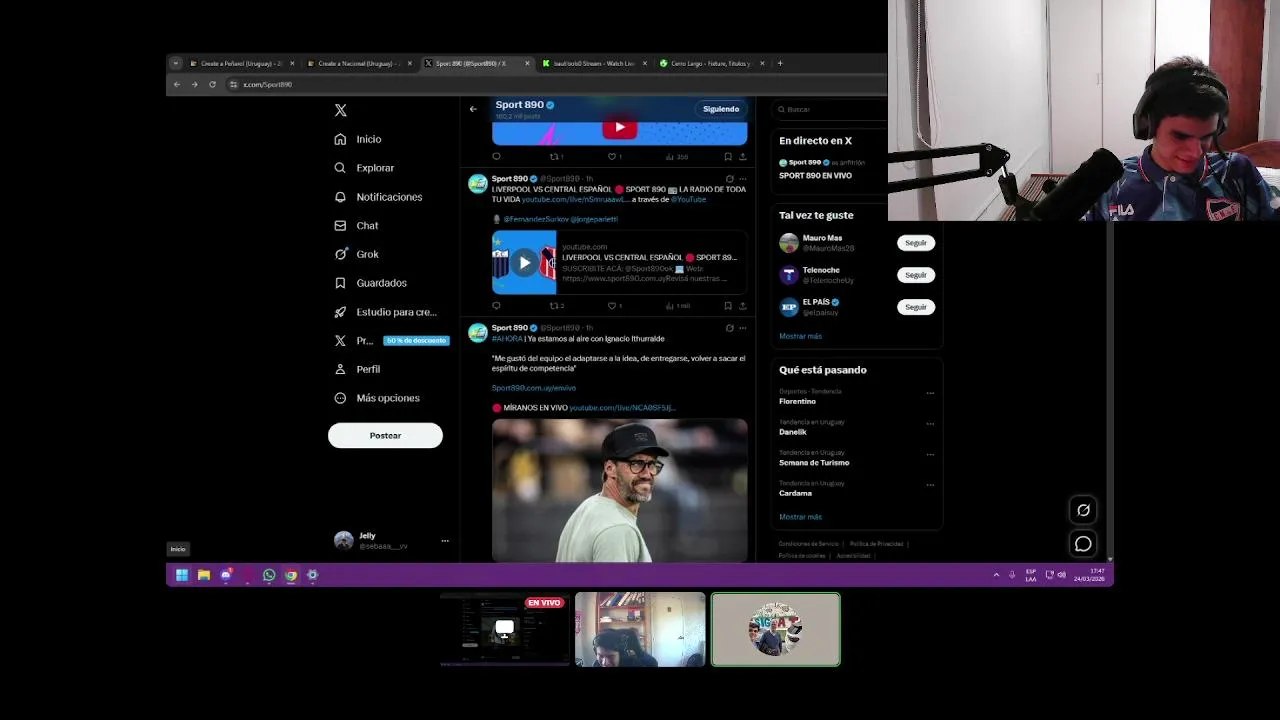Open Perfil in the sidebar
The height and width of the screenshot is (720, 1280).
(x=357, y=369)
